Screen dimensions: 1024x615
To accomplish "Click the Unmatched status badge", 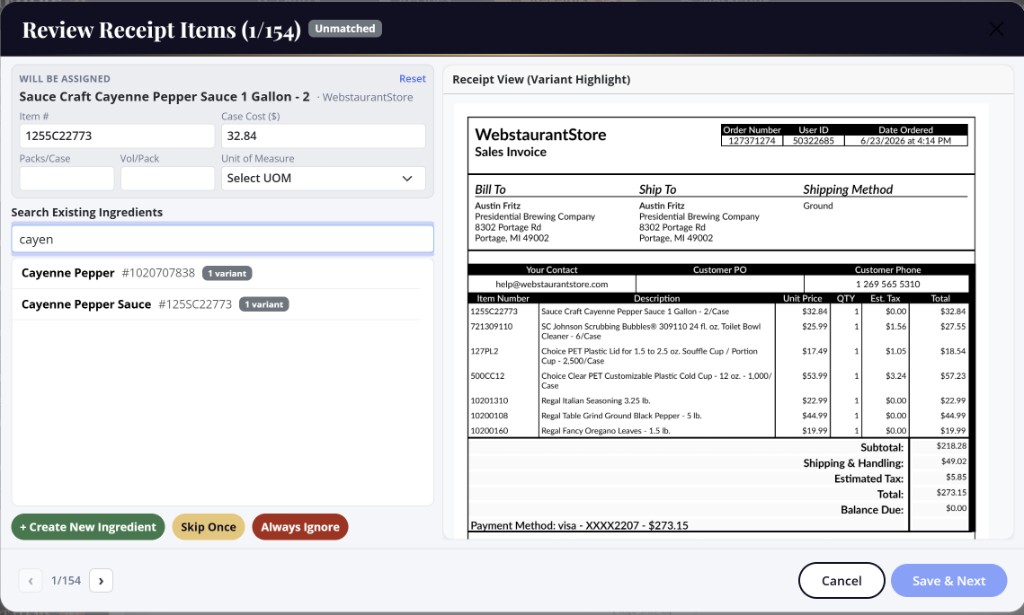I will point(345,29).
